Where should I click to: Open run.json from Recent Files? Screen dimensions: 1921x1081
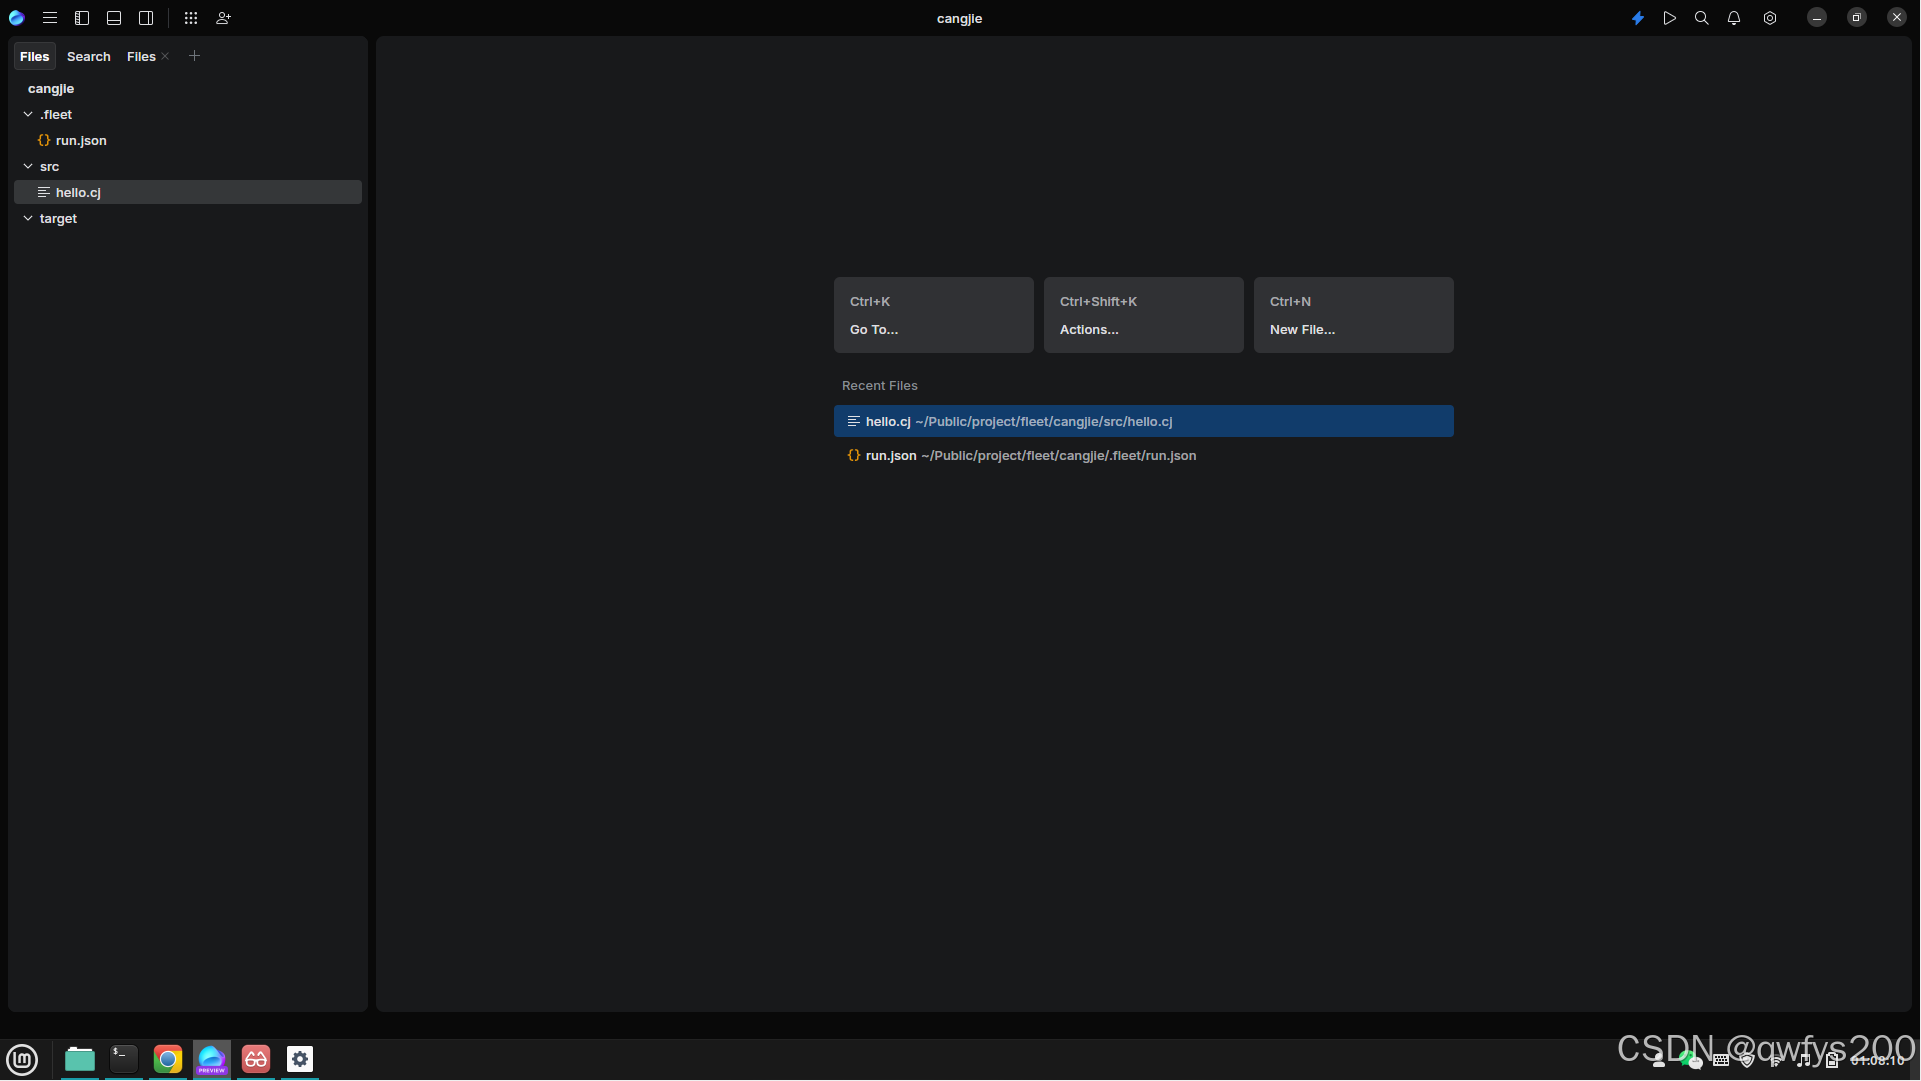pyautogui.click(x=1030, y=456)
